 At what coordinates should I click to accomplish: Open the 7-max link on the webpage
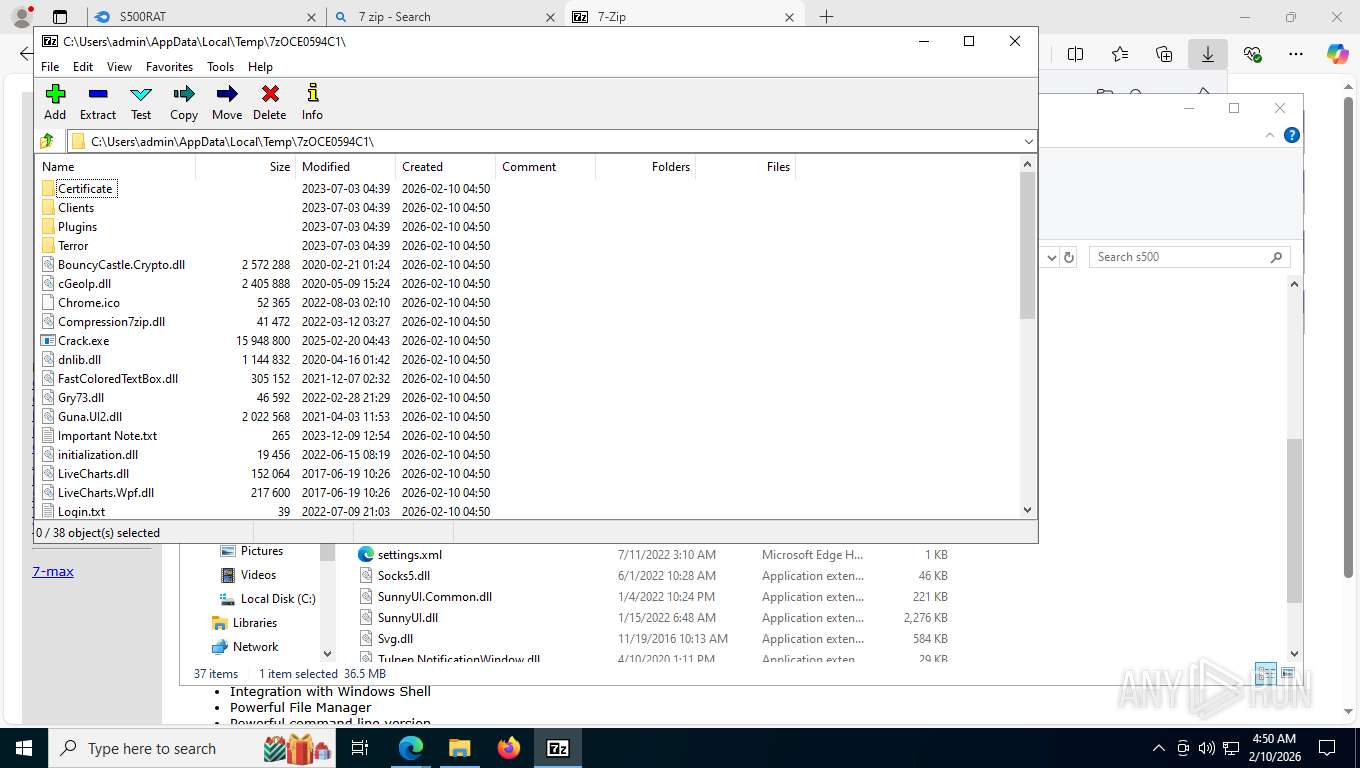(53, 572)
